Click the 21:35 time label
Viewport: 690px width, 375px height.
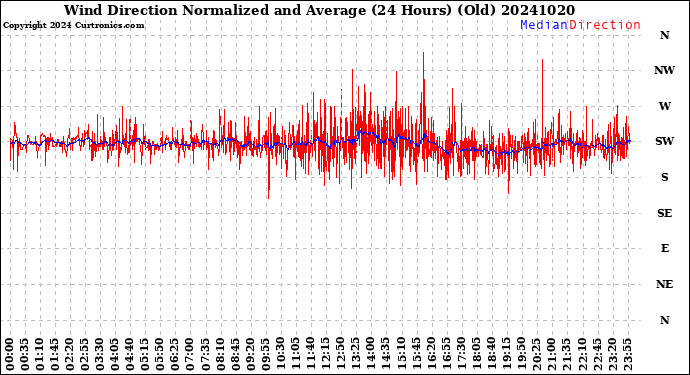pyautogui.click(x=567, y=354)
